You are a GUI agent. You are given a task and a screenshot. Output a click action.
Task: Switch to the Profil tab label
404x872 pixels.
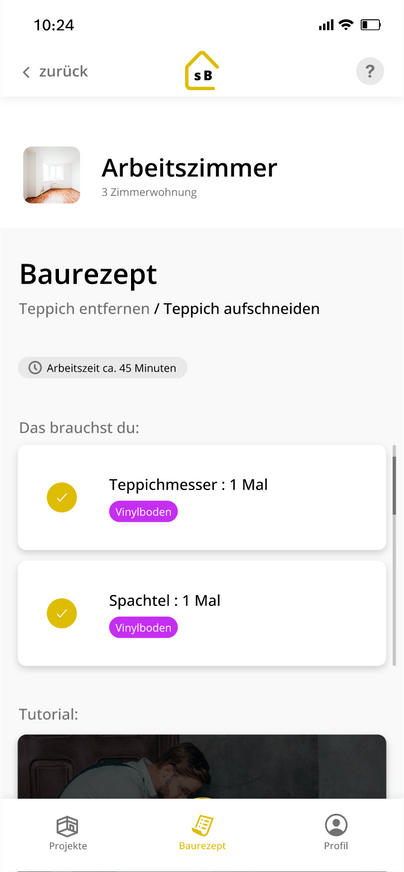pyautogui.click(x=336, y=846)
